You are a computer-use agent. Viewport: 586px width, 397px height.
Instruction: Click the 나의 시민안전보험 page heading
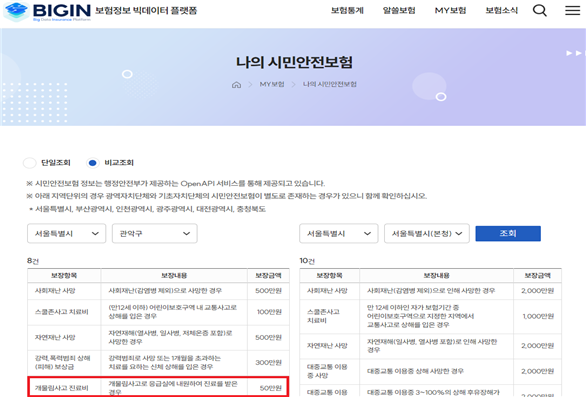[294, 62]
